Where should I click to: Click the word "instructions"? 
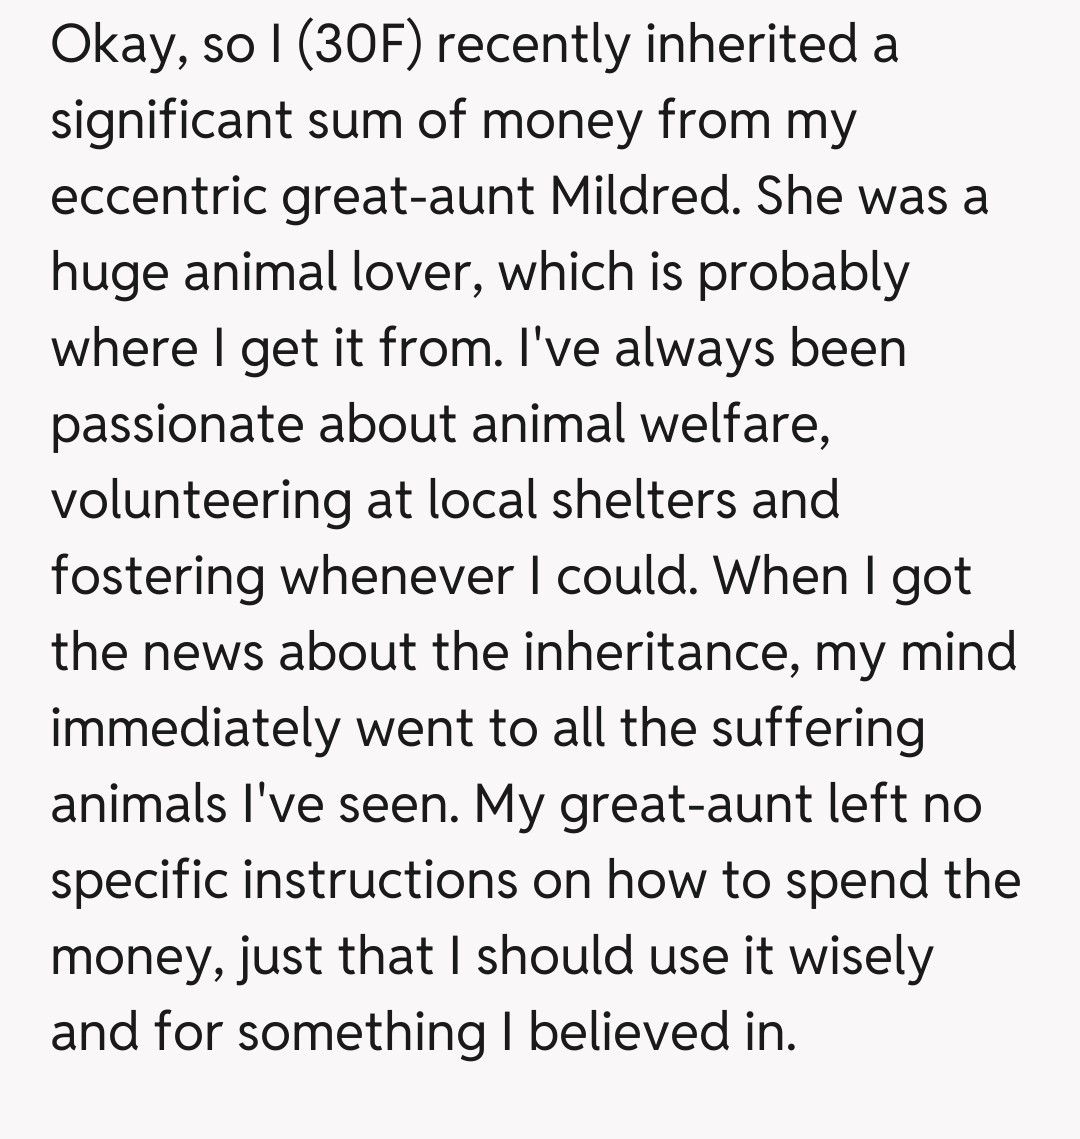pos(381,881)
